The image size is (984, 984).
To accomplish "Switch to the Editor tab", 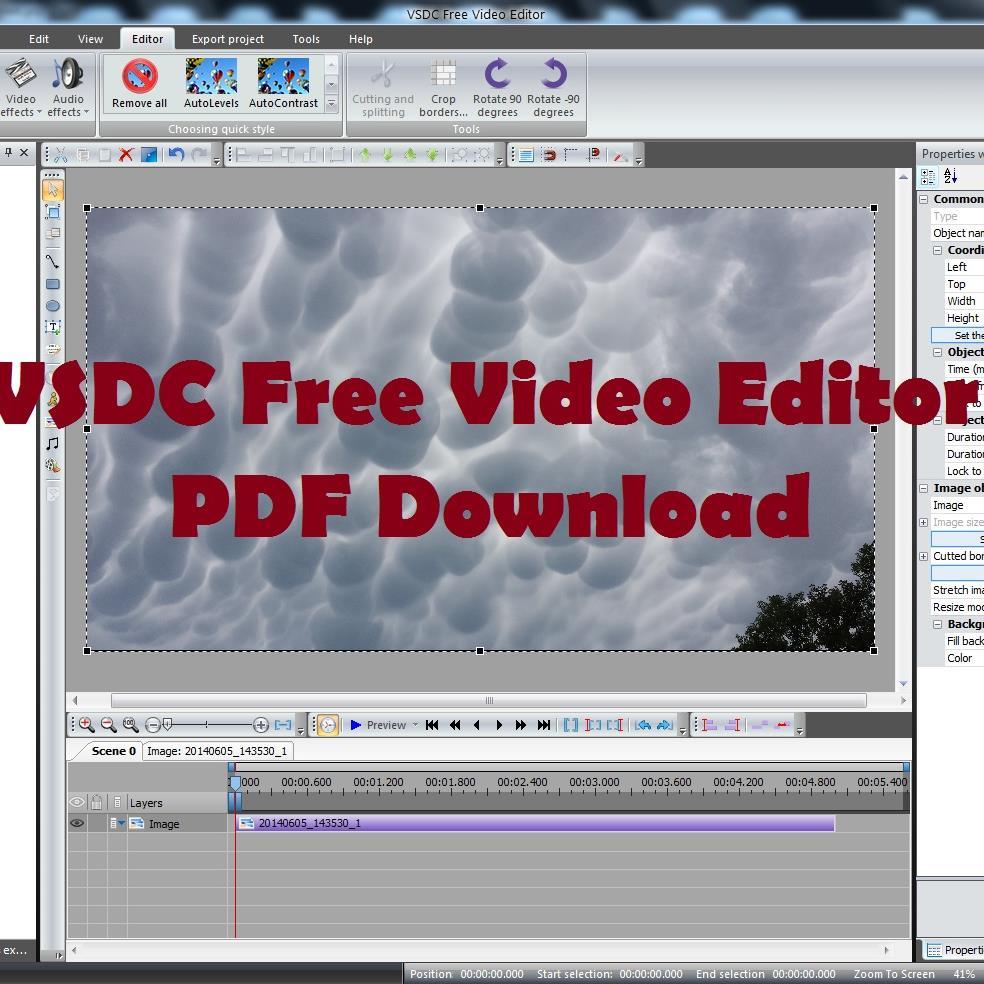I will 147,39.
